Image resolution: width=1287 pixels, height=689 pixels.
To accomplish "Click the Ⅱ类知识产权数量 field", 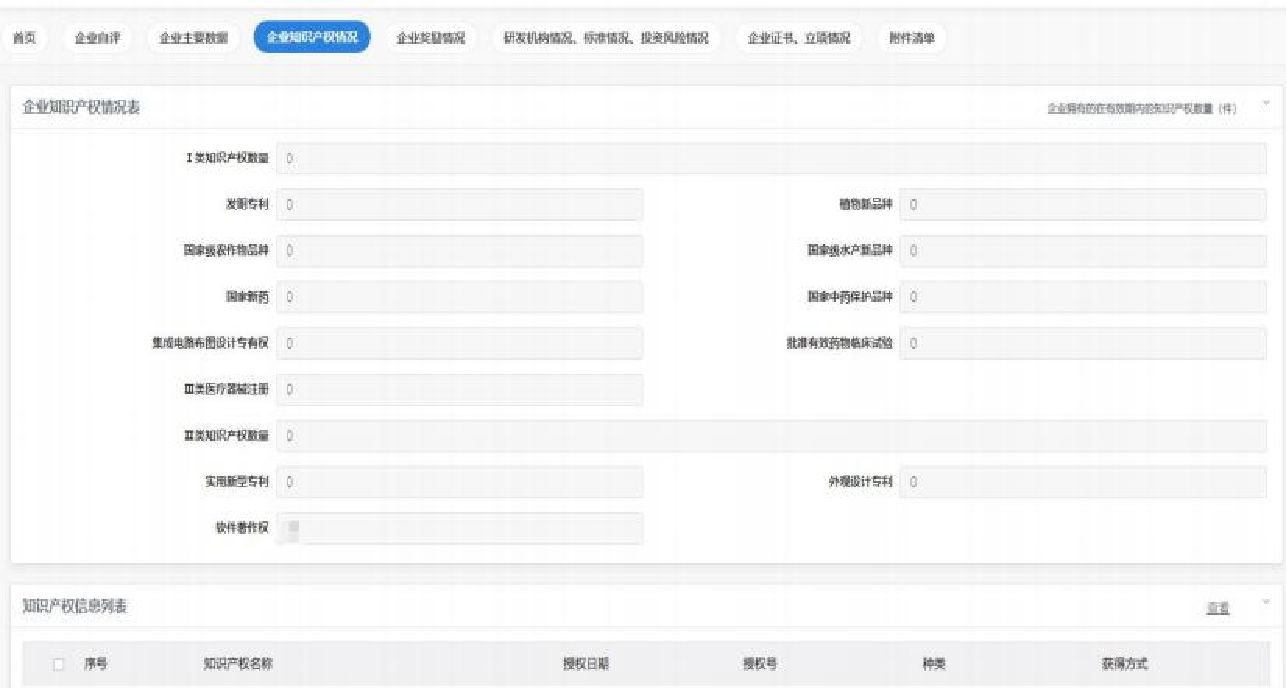I will 772,436.
